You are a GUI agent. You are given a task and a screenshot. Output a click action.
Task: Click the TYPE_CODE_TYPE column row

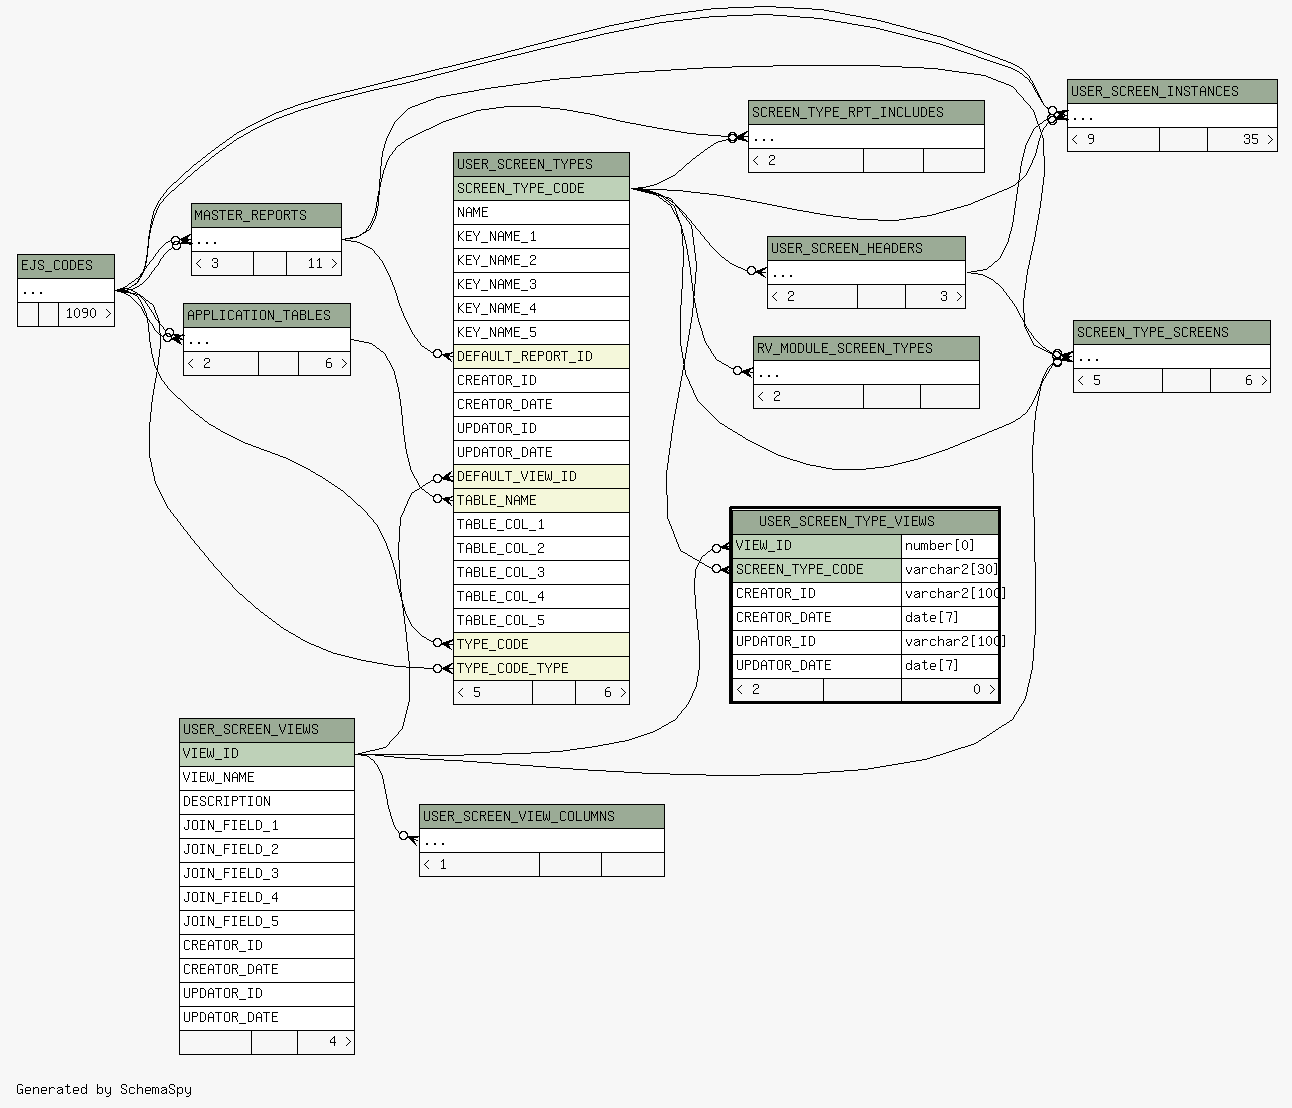tap(541, 669)
